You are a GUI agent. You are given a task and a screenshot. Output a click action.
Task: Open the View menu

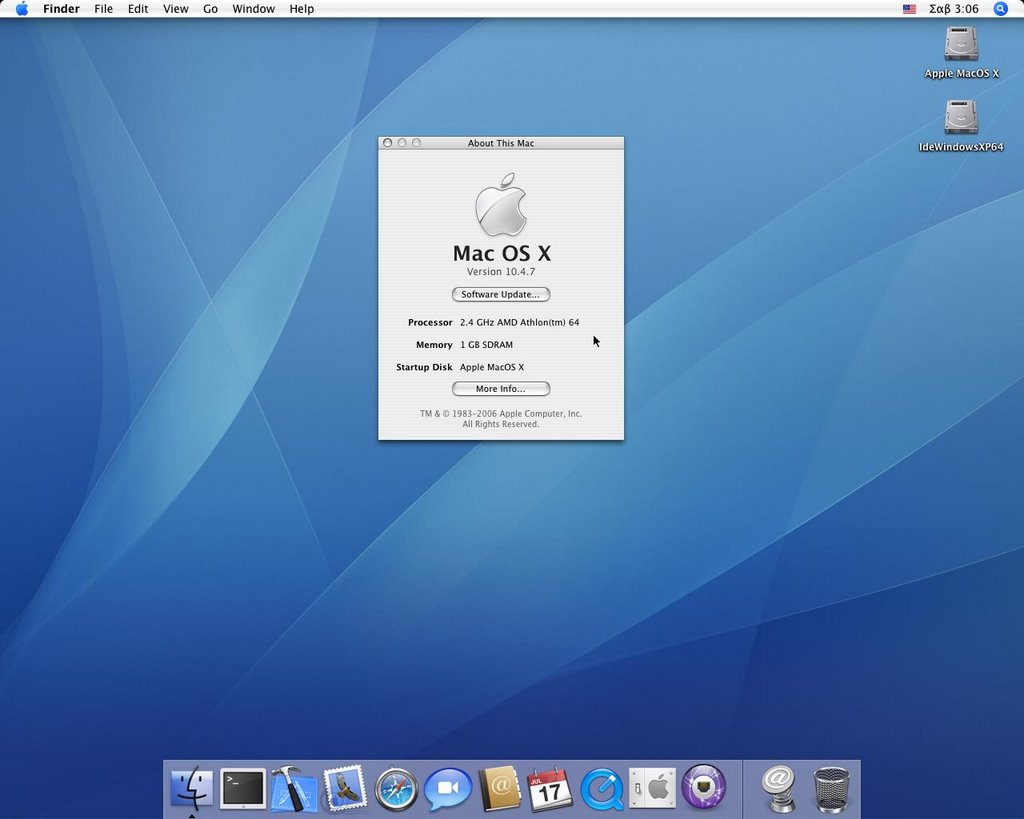pos(176,8)
